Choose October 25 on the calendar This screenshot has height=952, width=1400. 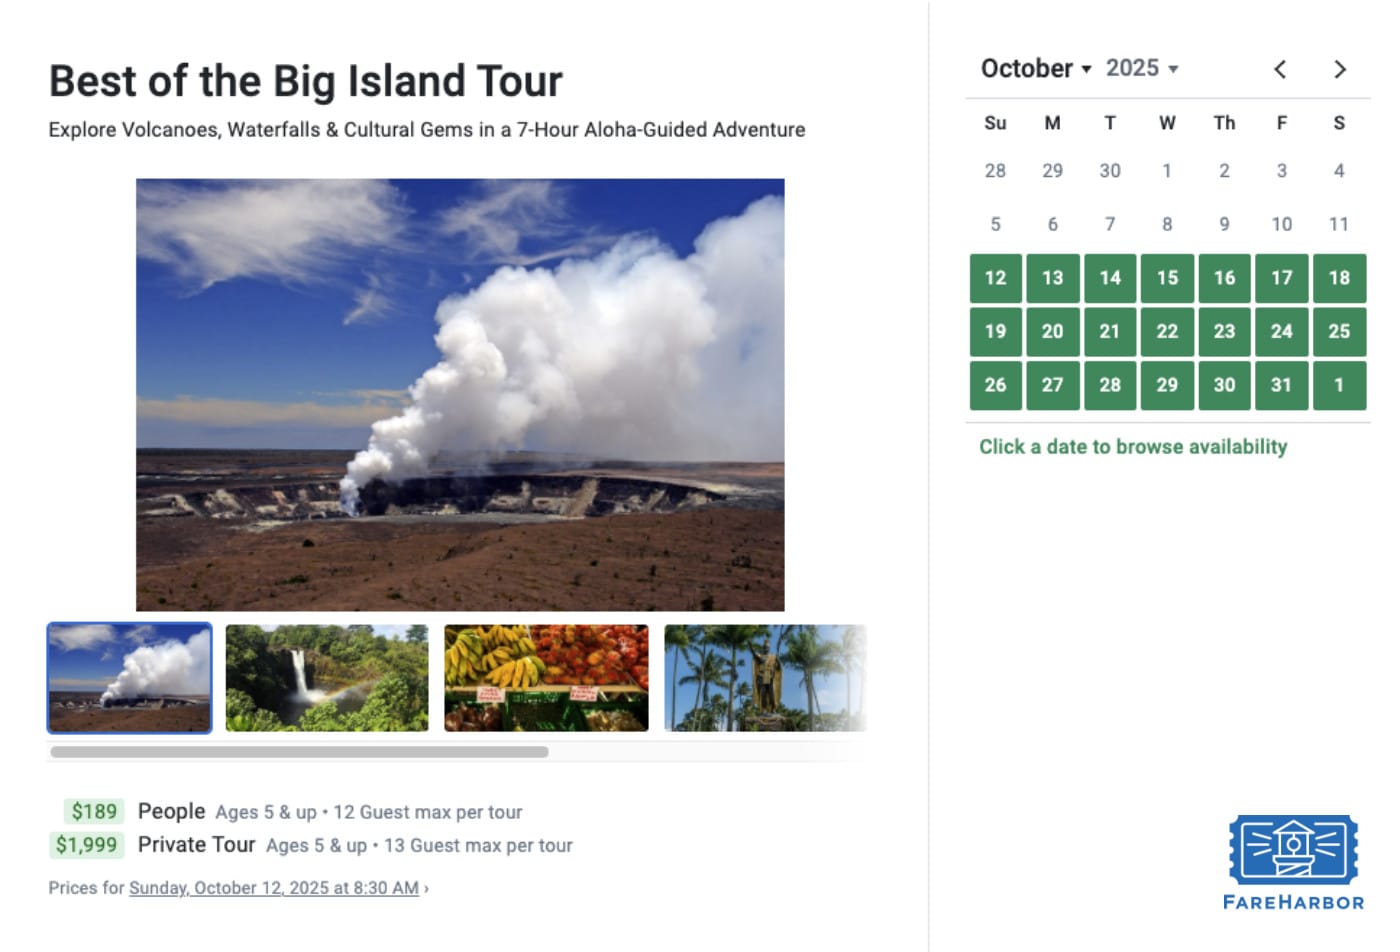[1339, 331]
